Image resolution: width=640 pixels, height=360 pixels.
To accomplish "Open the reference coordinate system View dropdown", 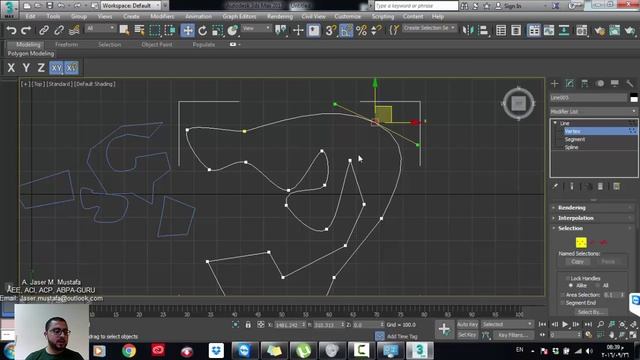I will coord(256,28).
